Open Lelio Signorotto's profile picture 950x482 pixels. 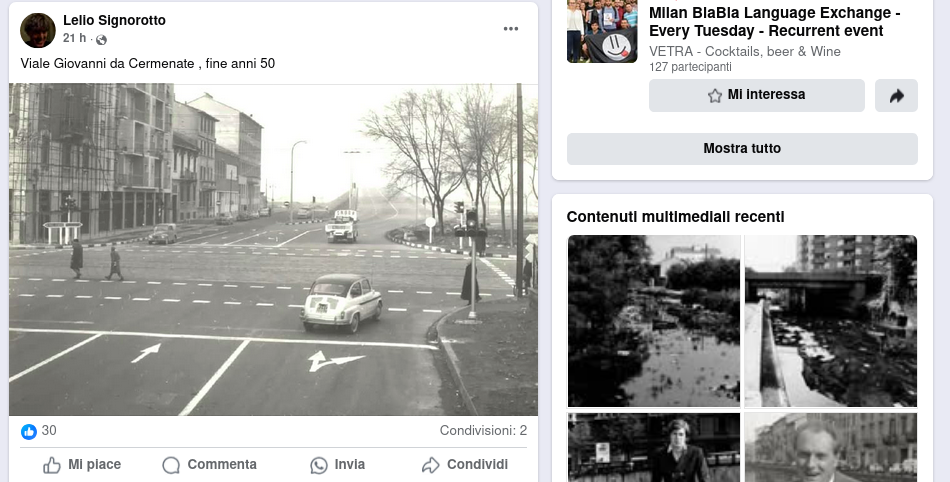tap(38, 30)
